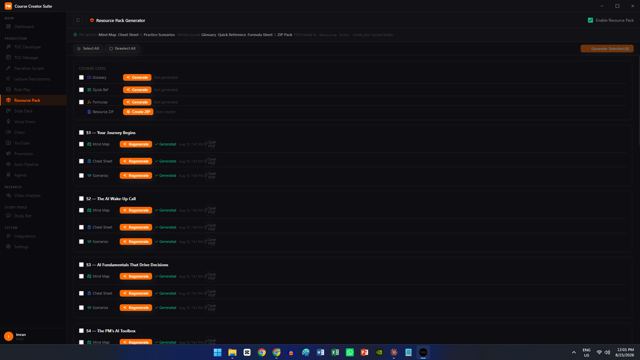Open Slide Deck in the sidebar
Image resolution: width=640 pixels, height=360 pixels.
[33, 111]
